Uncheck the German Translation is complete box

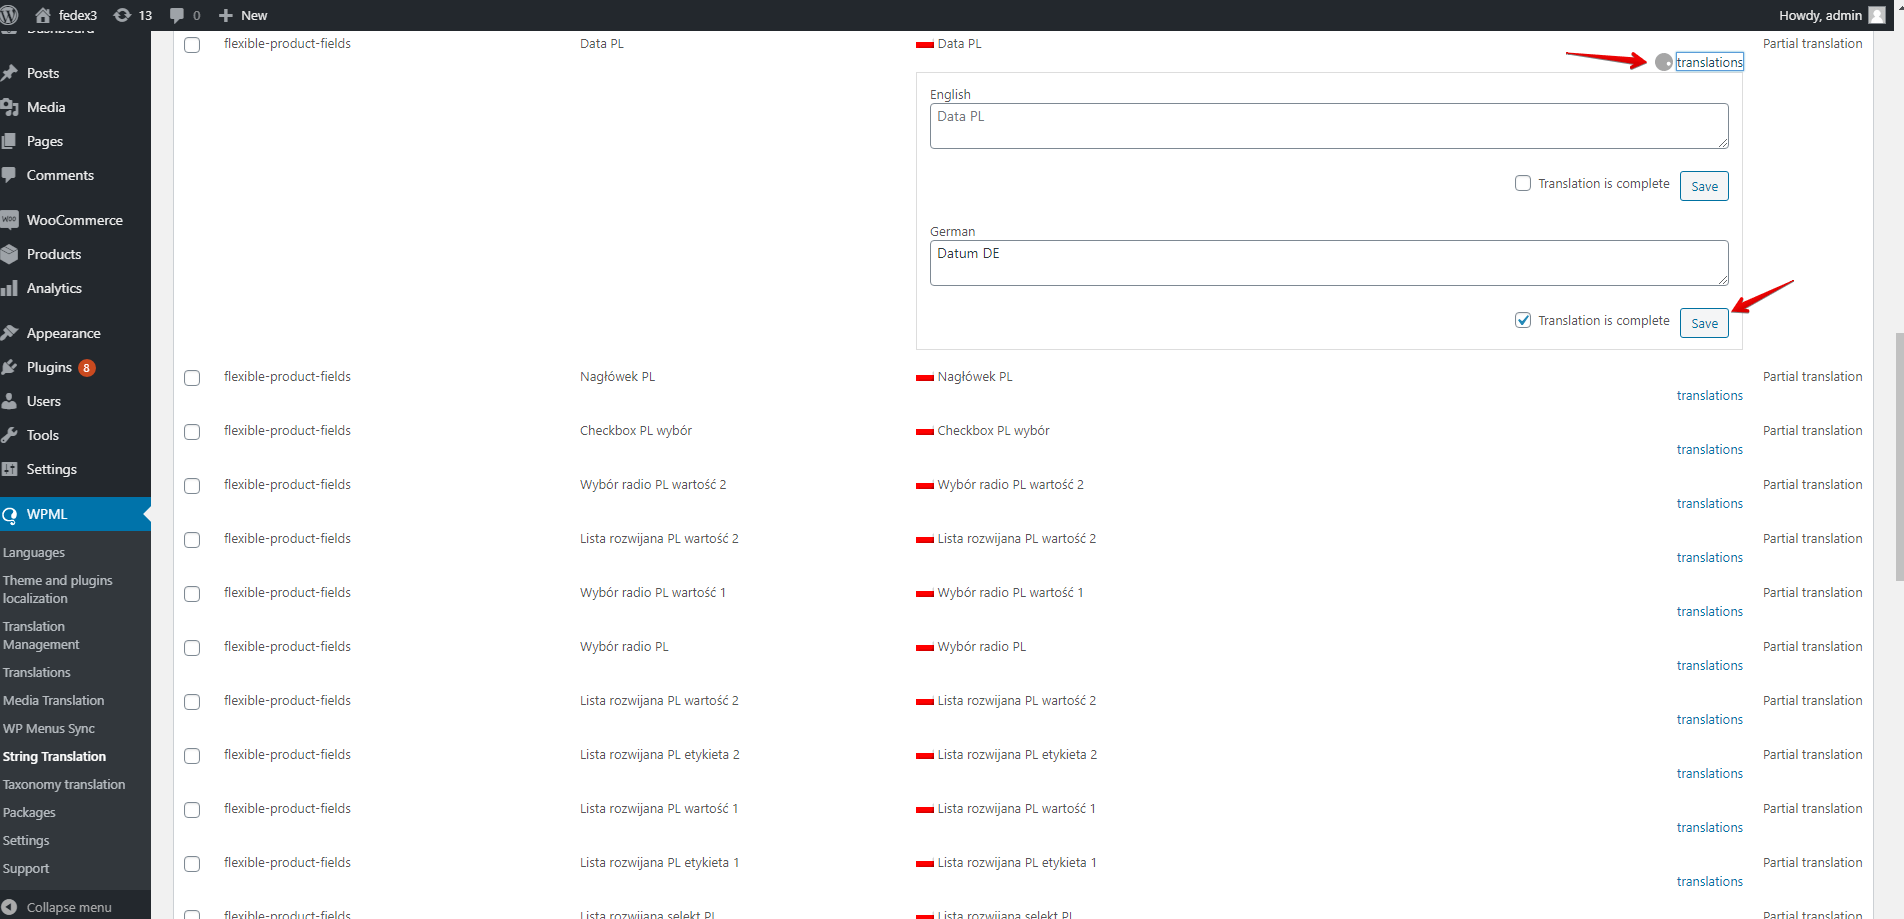[1523, 320]
